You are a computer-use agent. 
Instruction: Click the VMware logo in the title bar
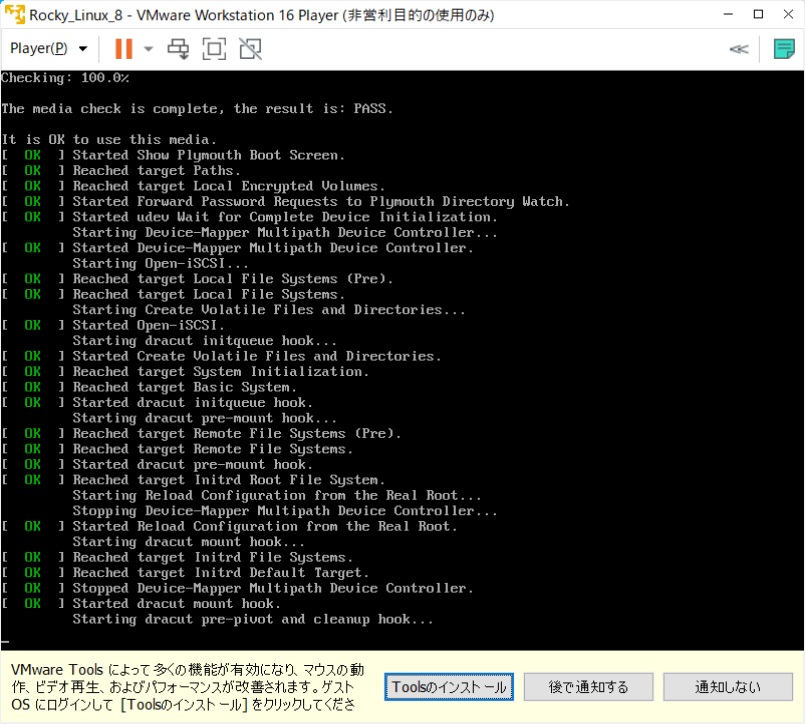point(14,14)
